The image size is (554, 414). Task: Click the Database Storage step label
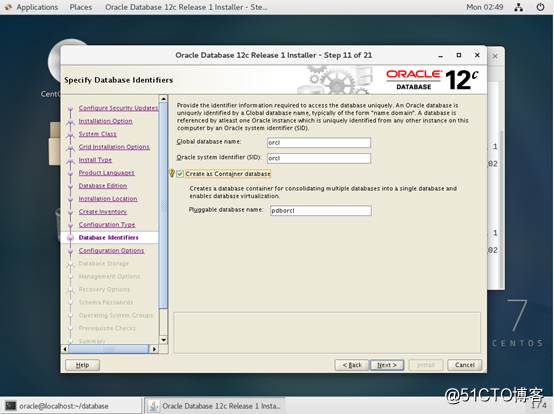point(104,264)
